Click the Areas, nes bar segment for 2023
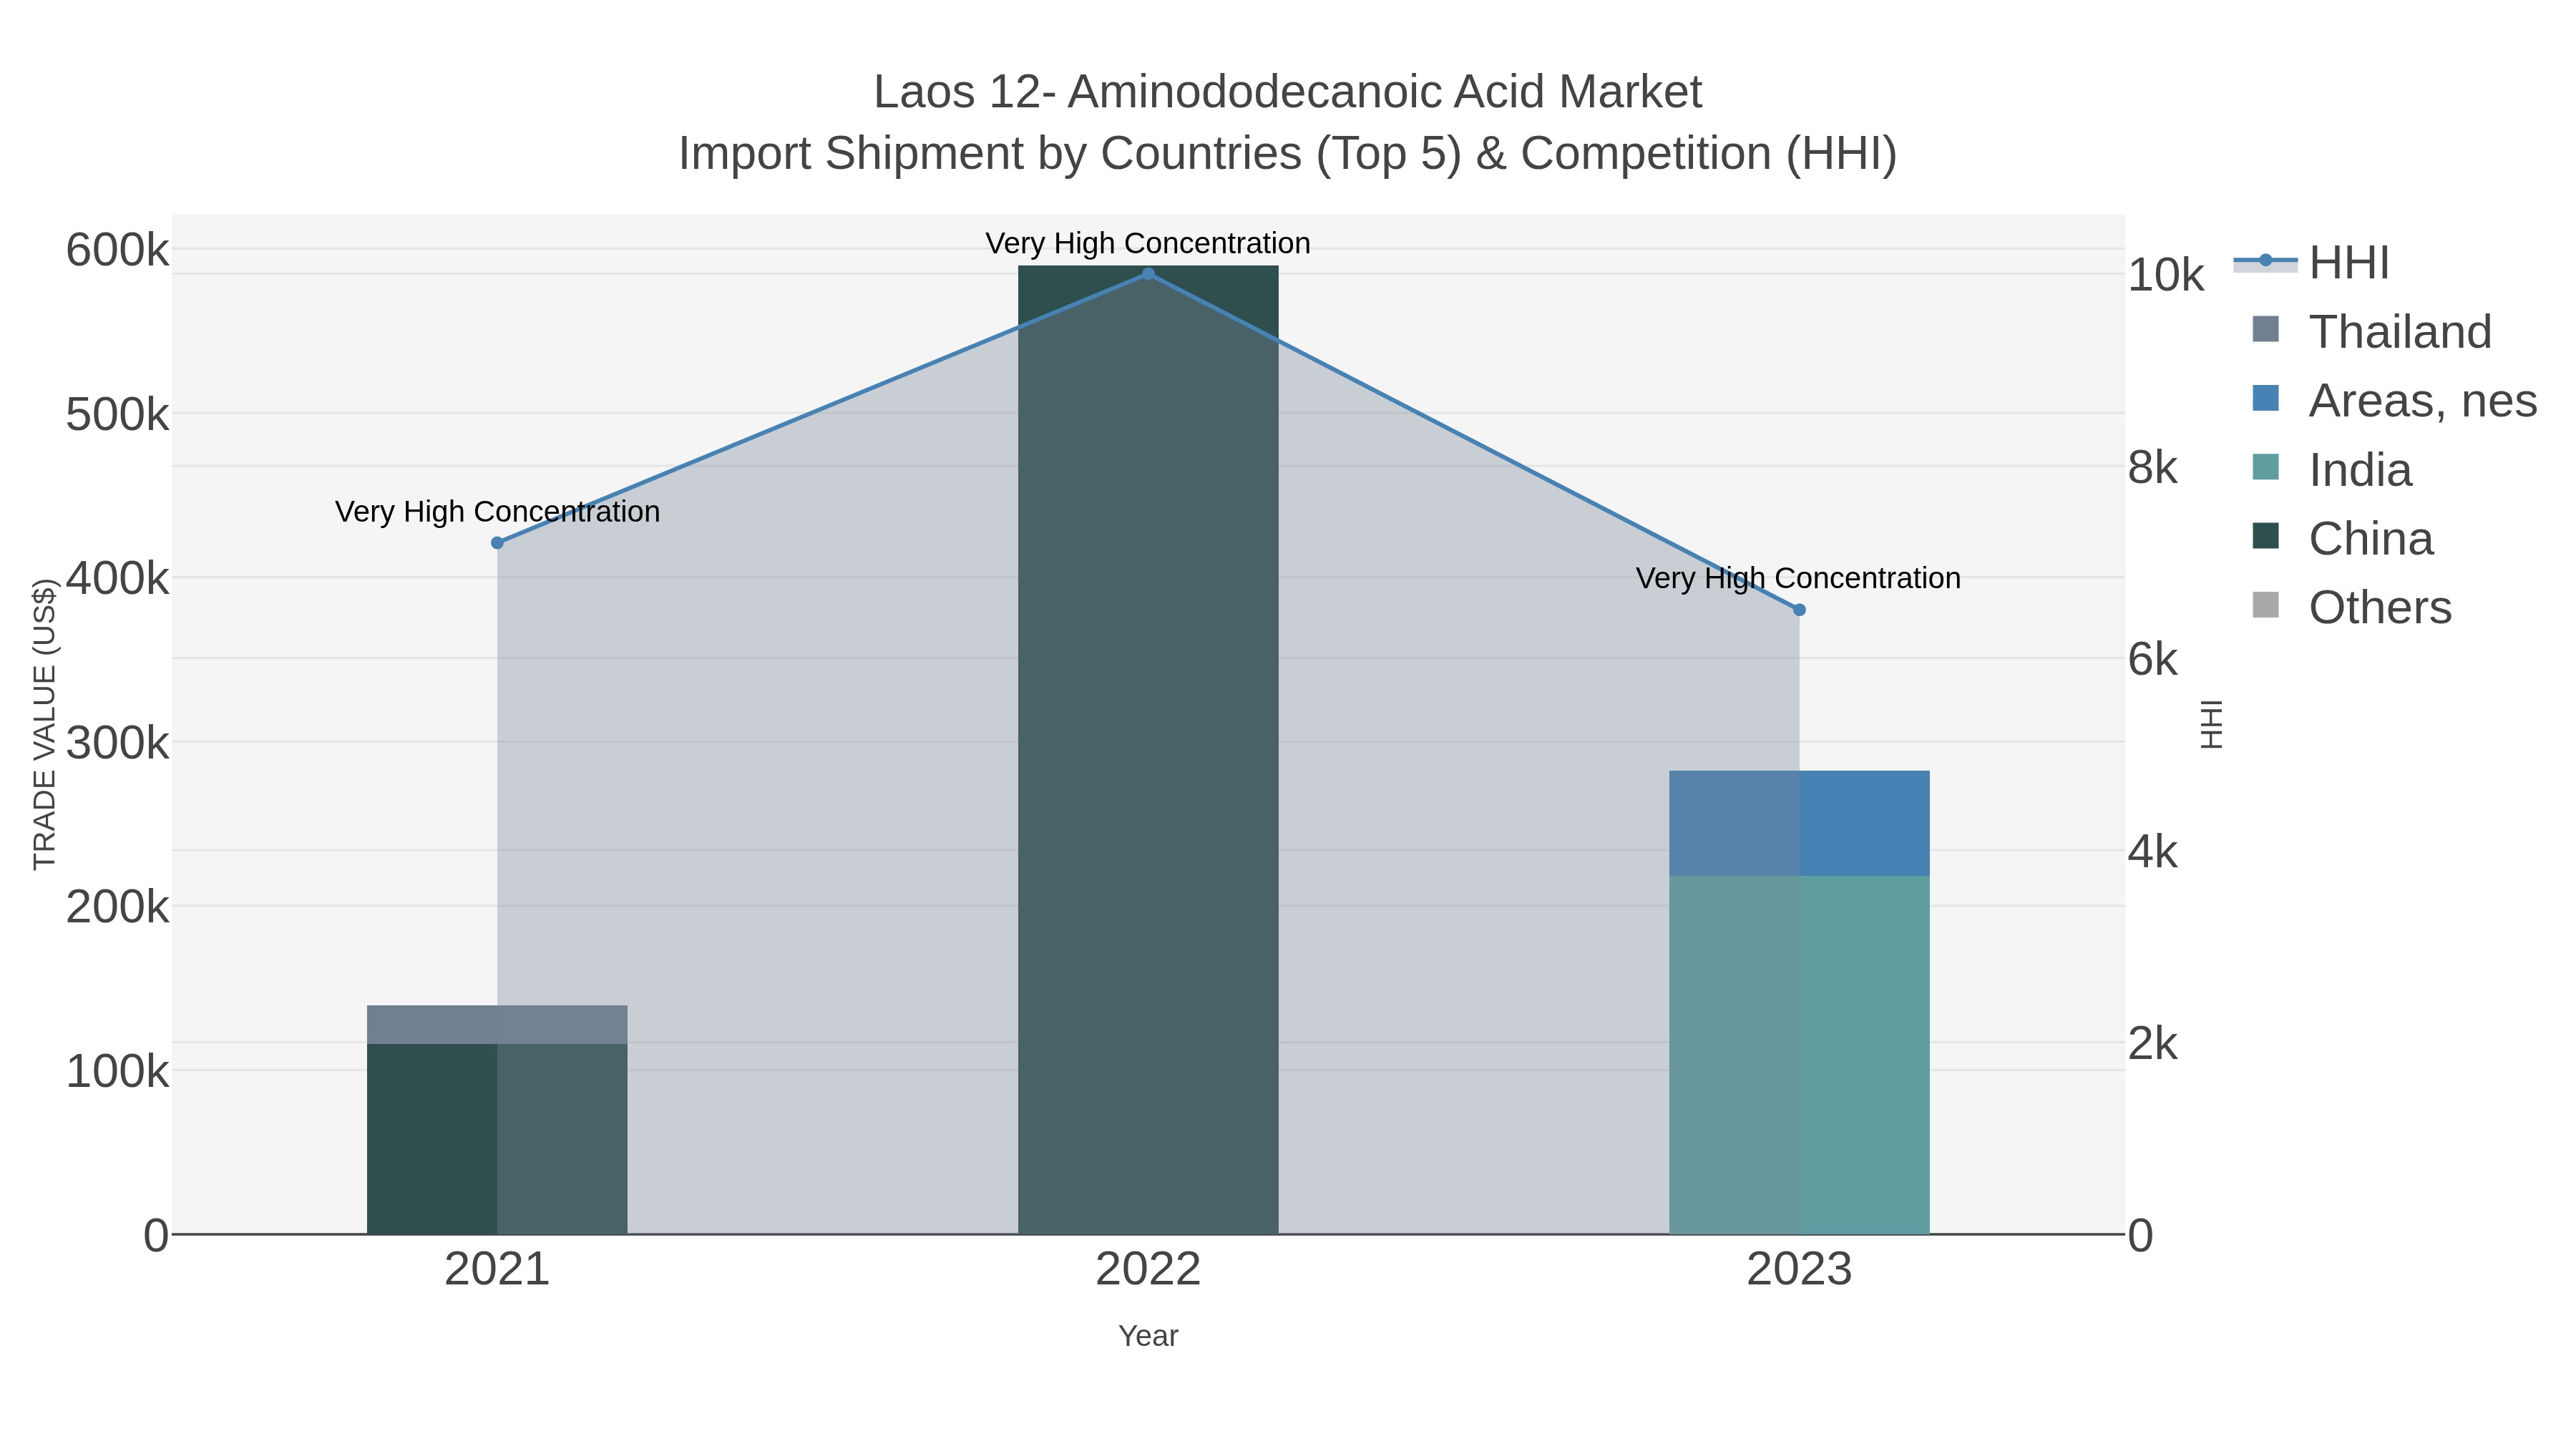 [x=1799, y=824]
